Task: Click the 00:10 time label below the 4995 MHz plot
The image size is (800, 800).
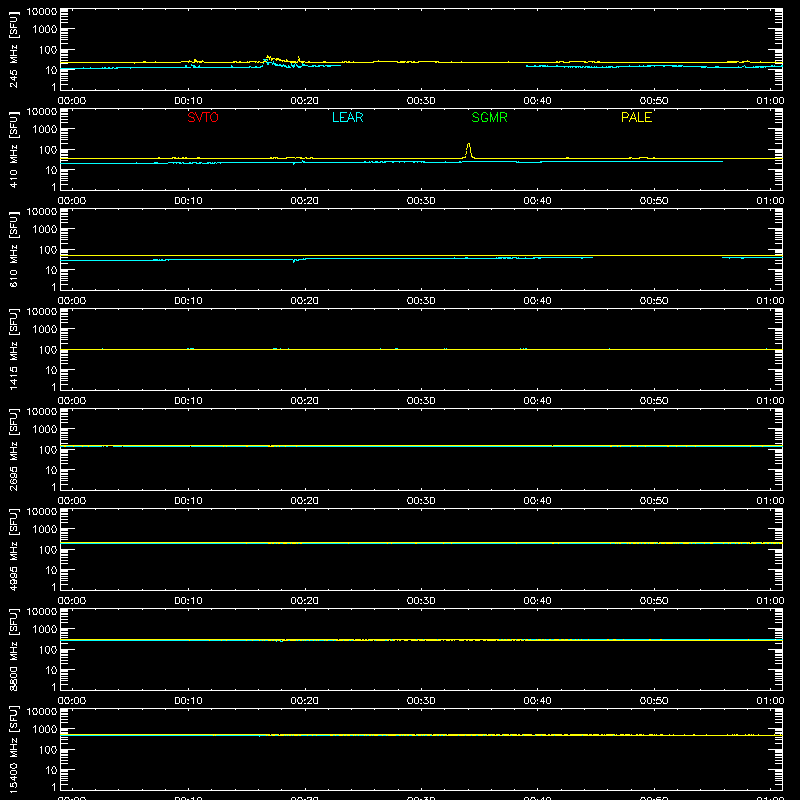Action: [188, 601]
